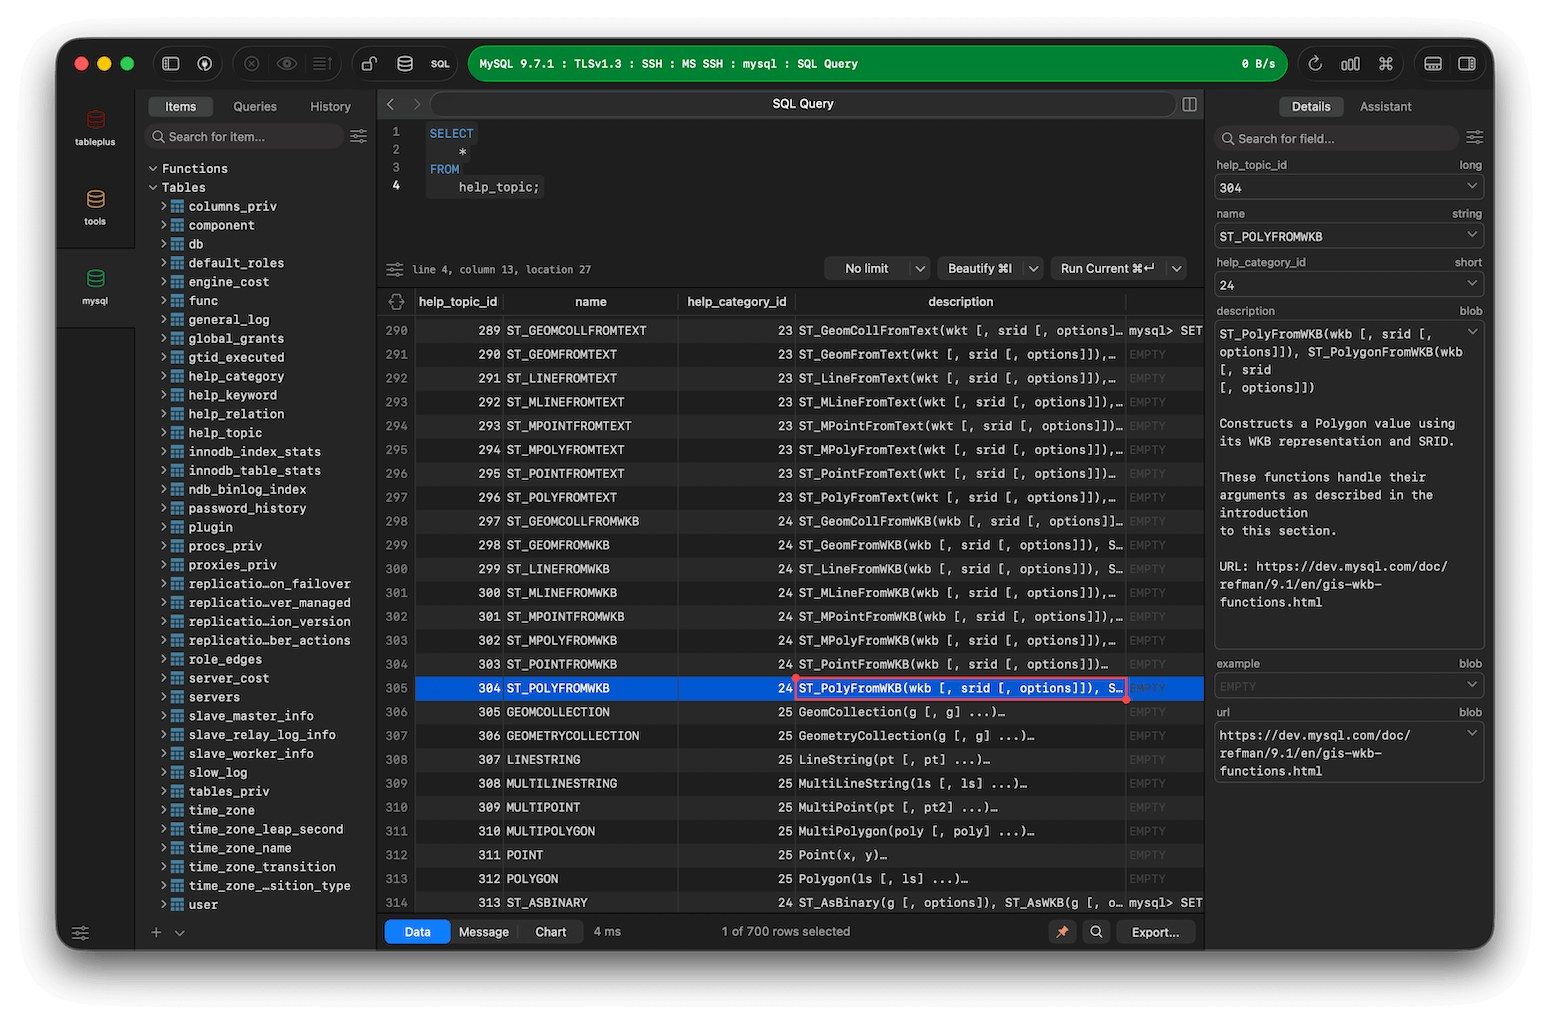This screenshot has height=1024, width=1550.
Task: Expand the help_topic table node
Action: coord(164,433)
